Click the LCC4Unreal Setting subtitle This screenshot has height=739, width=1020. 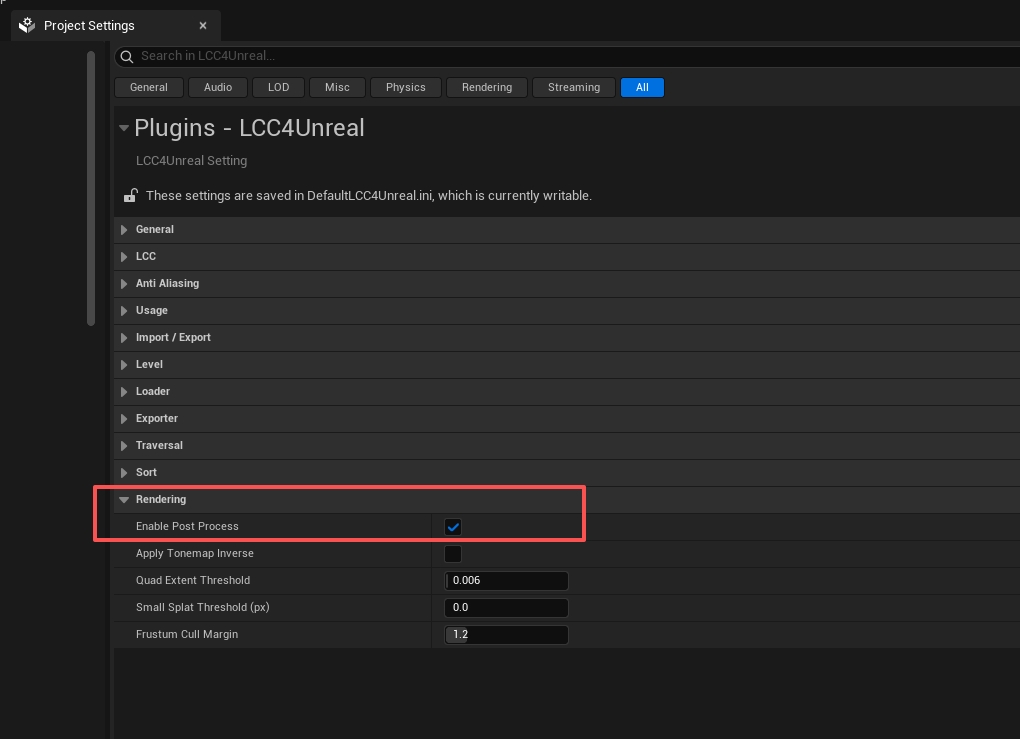coord(191,161)
